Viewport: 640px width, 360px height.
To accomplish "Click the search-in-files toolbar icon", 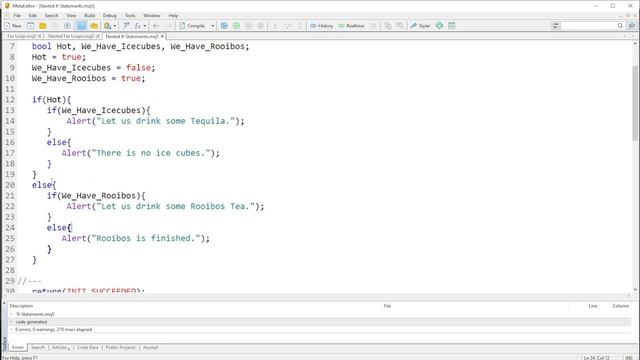I will [x=107, y=26].
